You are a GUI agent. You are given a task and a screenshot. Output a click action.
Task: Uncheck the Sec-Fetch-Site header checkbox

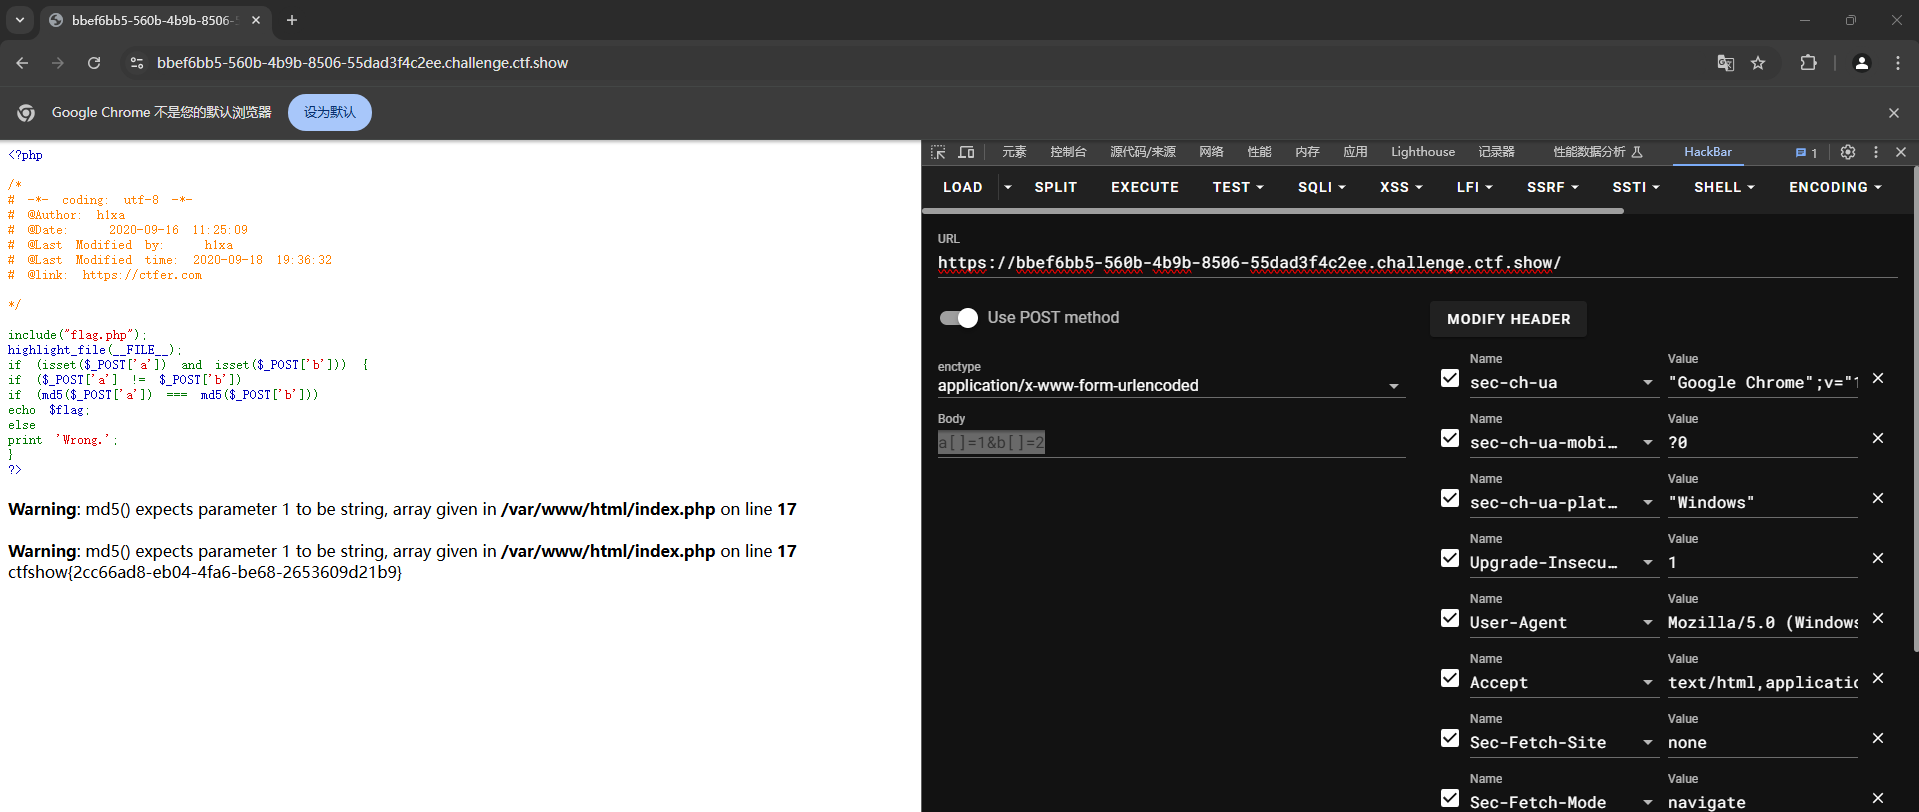[x=1450, y=738]
